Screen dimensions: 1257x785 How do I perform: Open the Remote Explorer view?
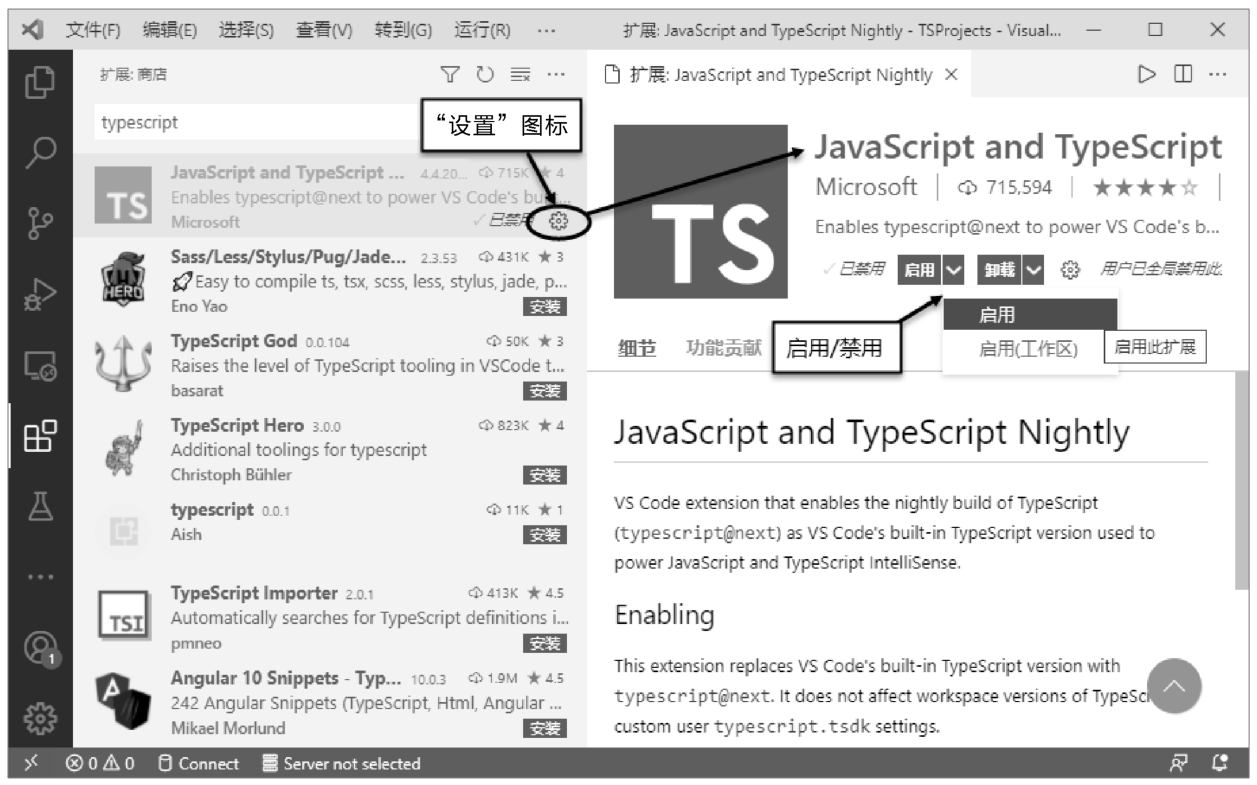click(40, 366)
